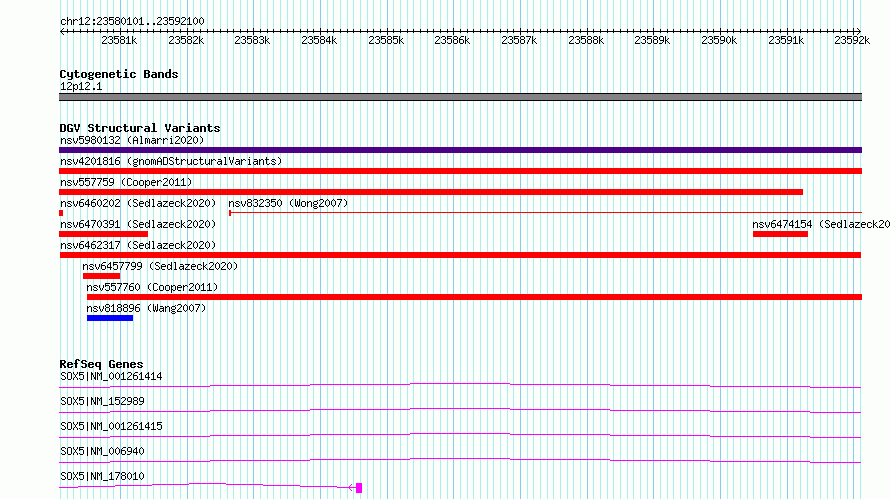Click the magenta exon block of SOX5|NM_178010
Screen dimensions: 890x499
359,488
